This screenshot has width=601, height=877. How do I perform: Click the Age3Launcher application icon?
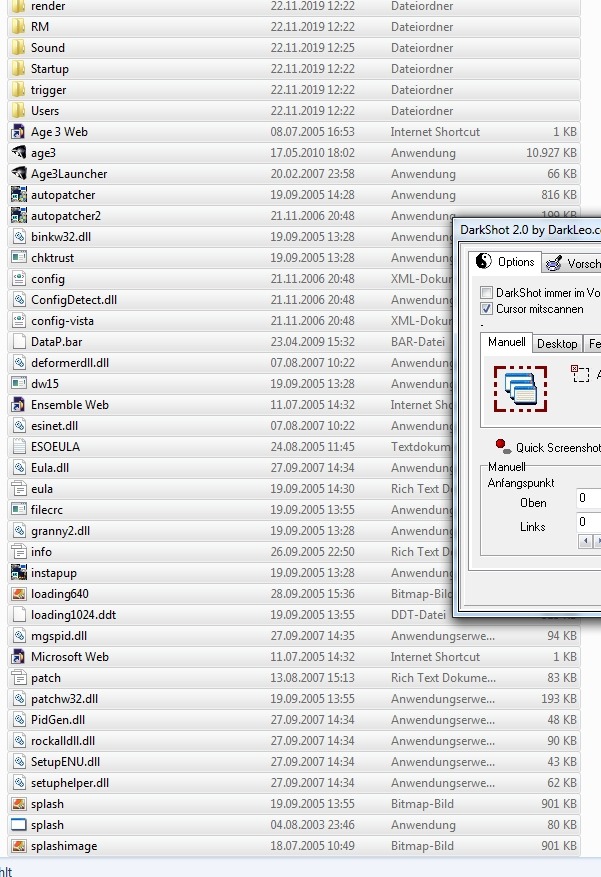coord(18,174)
